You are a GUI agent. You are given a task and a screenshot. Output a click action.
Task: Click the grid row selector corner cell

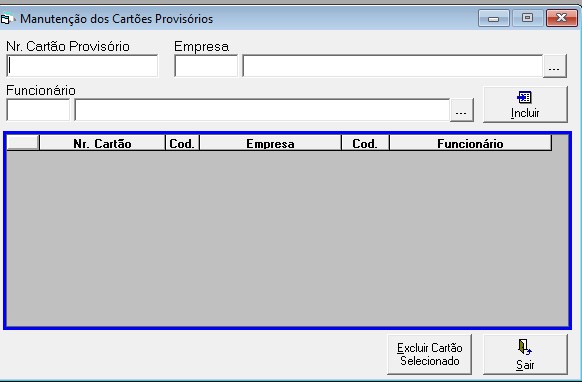(x=23, y=143)
